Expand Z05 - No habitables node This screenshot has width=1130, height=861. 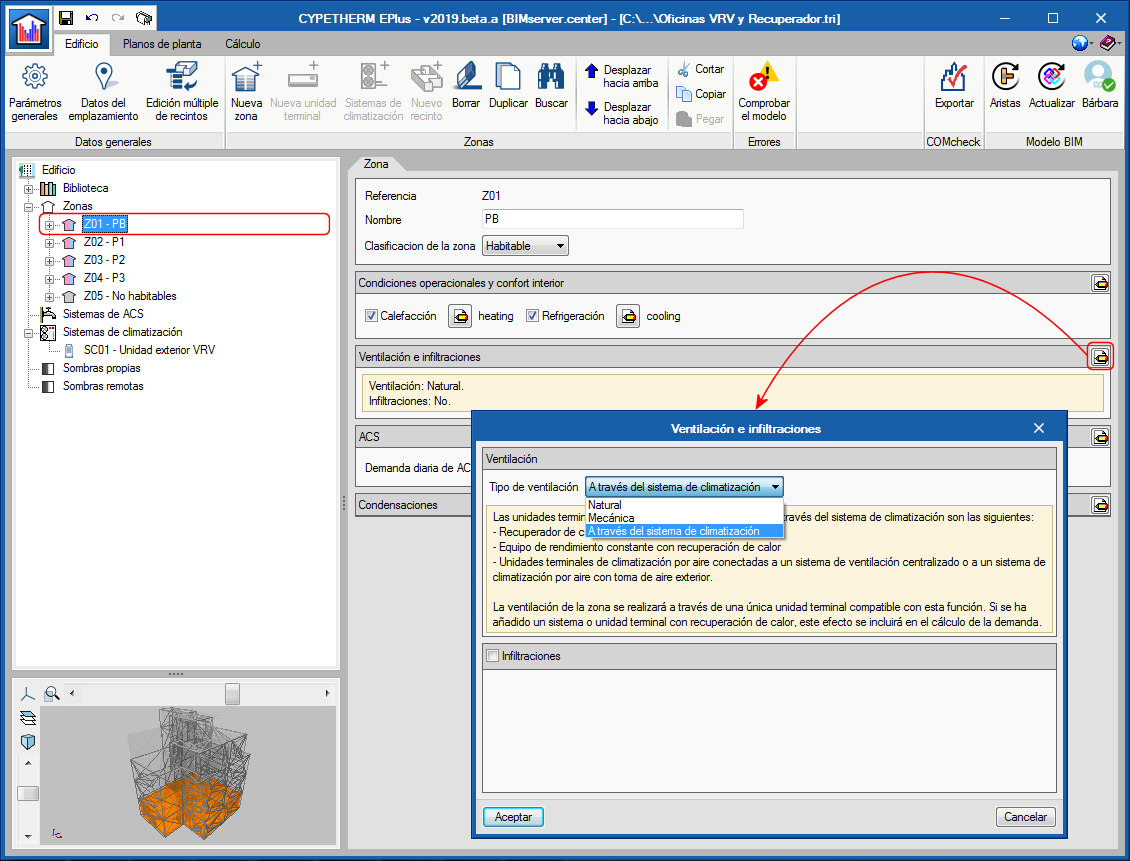point(49,297)
